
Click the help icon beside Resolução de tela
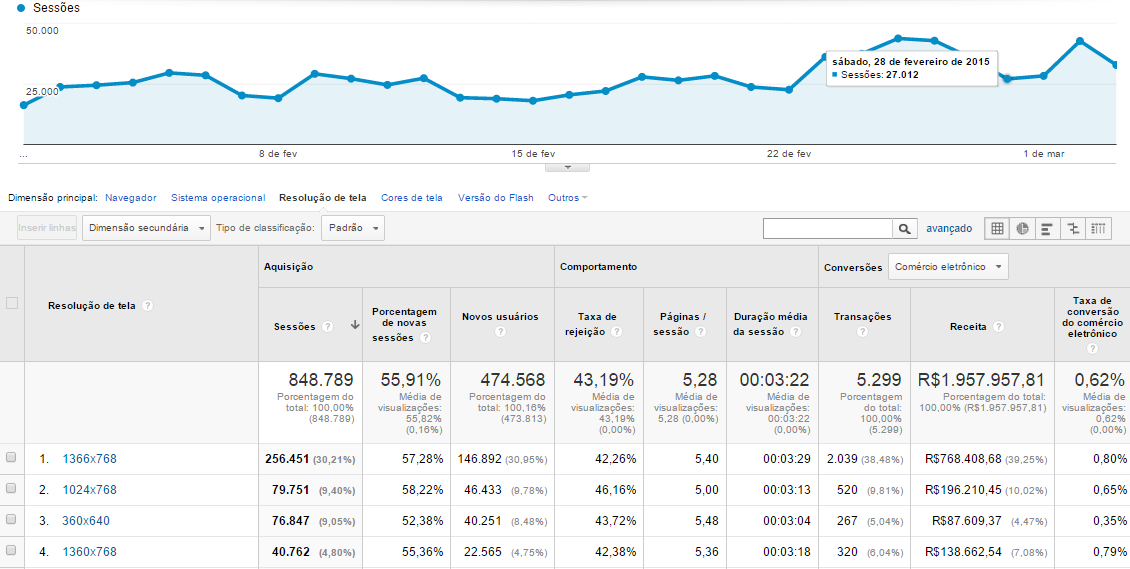pyautogui.click(x=148, y=305)
